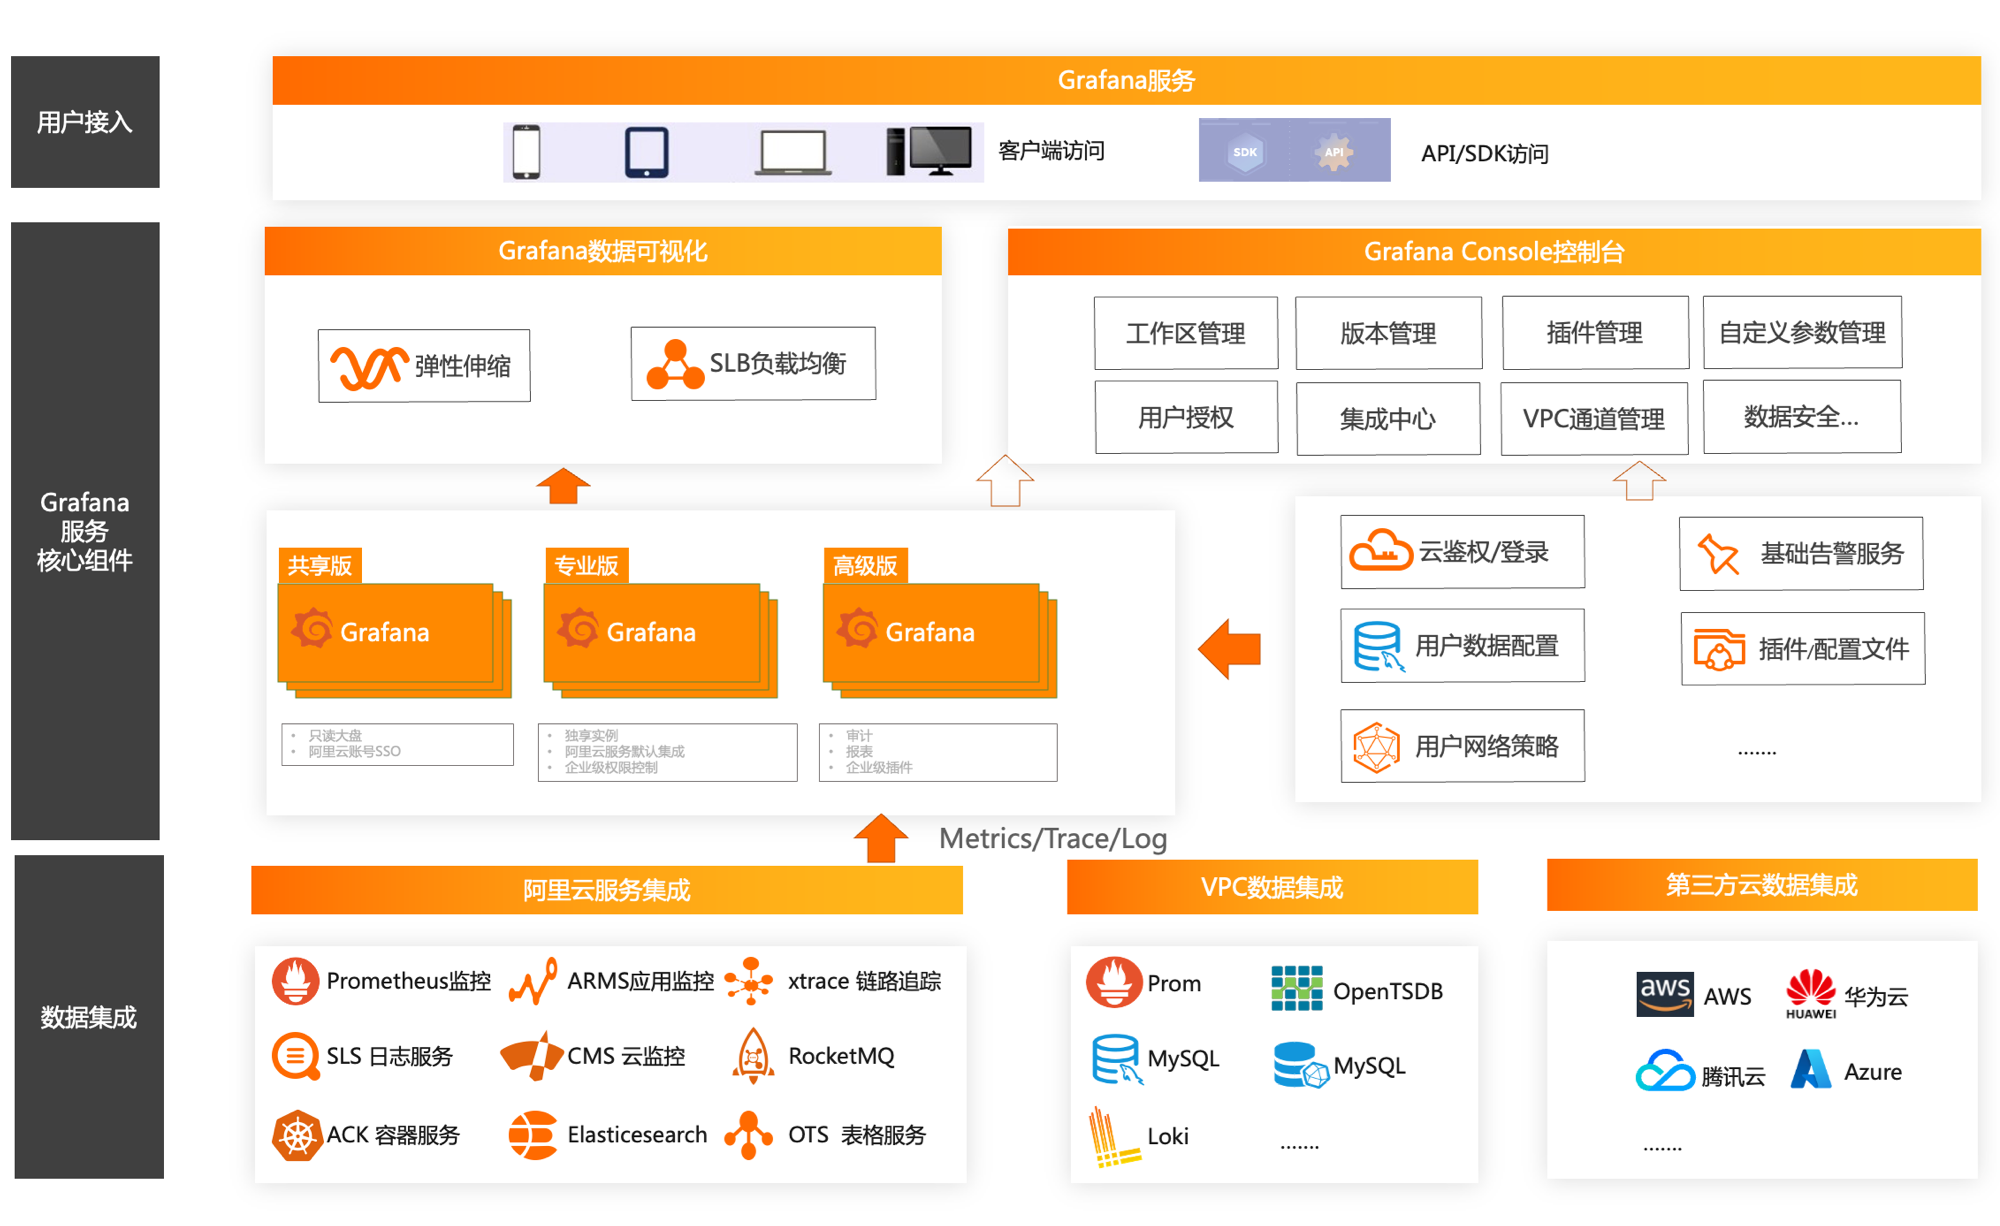This screenshot has width=2000, height=1226.
Task: Click the 第三方云数据集成 header
Action: tap(1762, 885)
